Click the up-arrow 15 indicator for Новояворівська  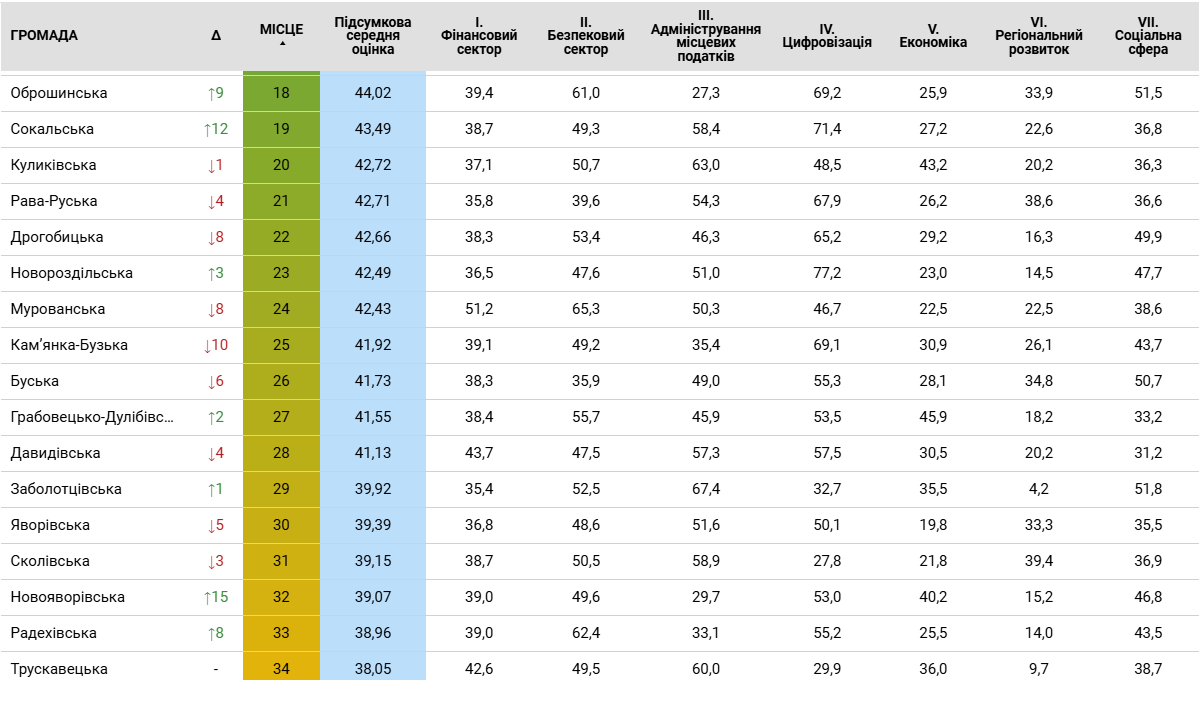(216, 597)
